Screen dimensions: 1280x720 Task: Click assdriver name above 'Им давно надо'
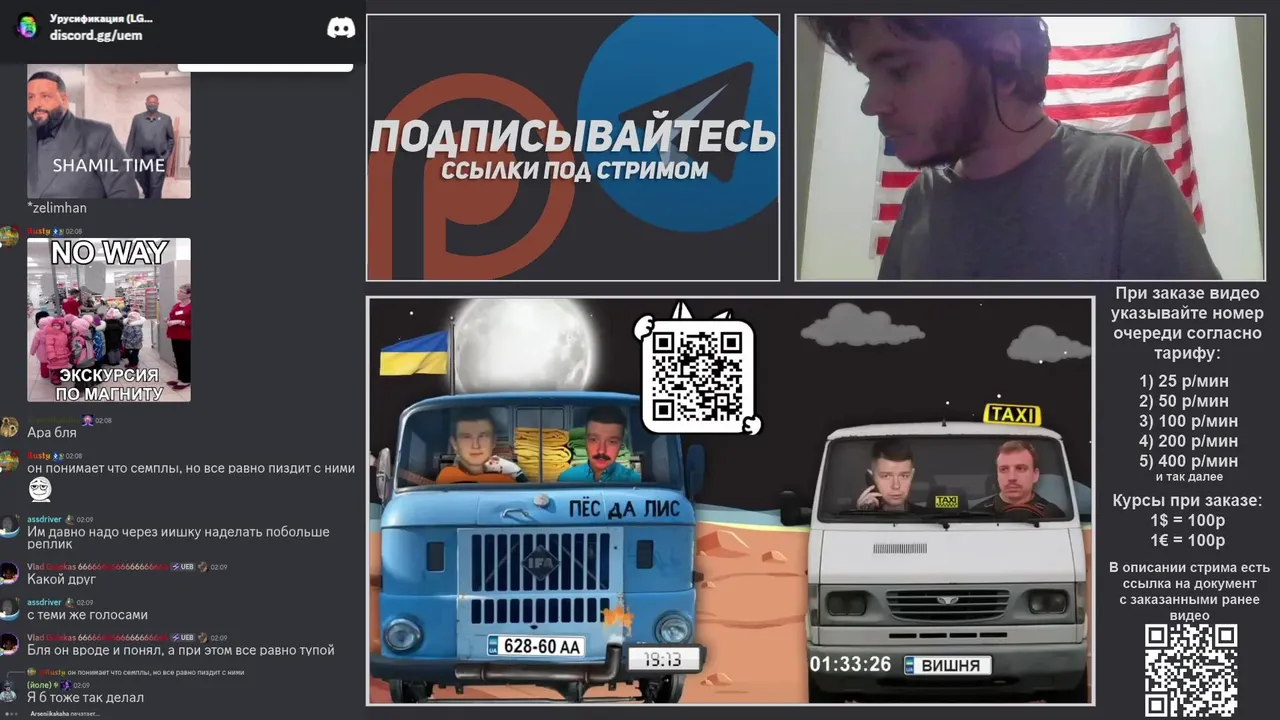pos(44,519)
